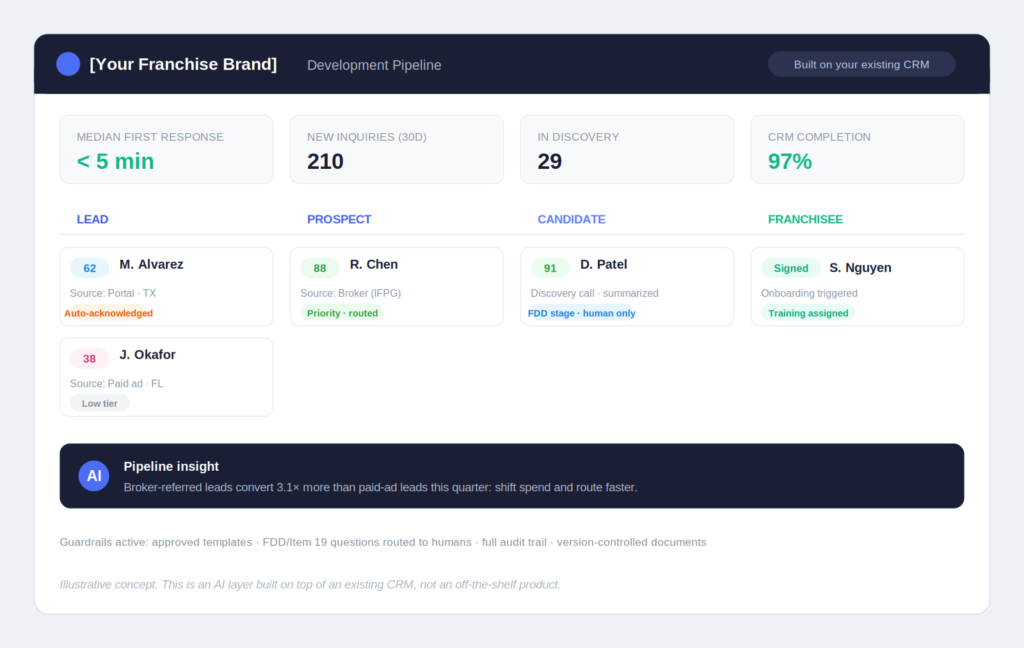Open the CRM Completion stat card
1024x648 pixels.
point(857,150)
